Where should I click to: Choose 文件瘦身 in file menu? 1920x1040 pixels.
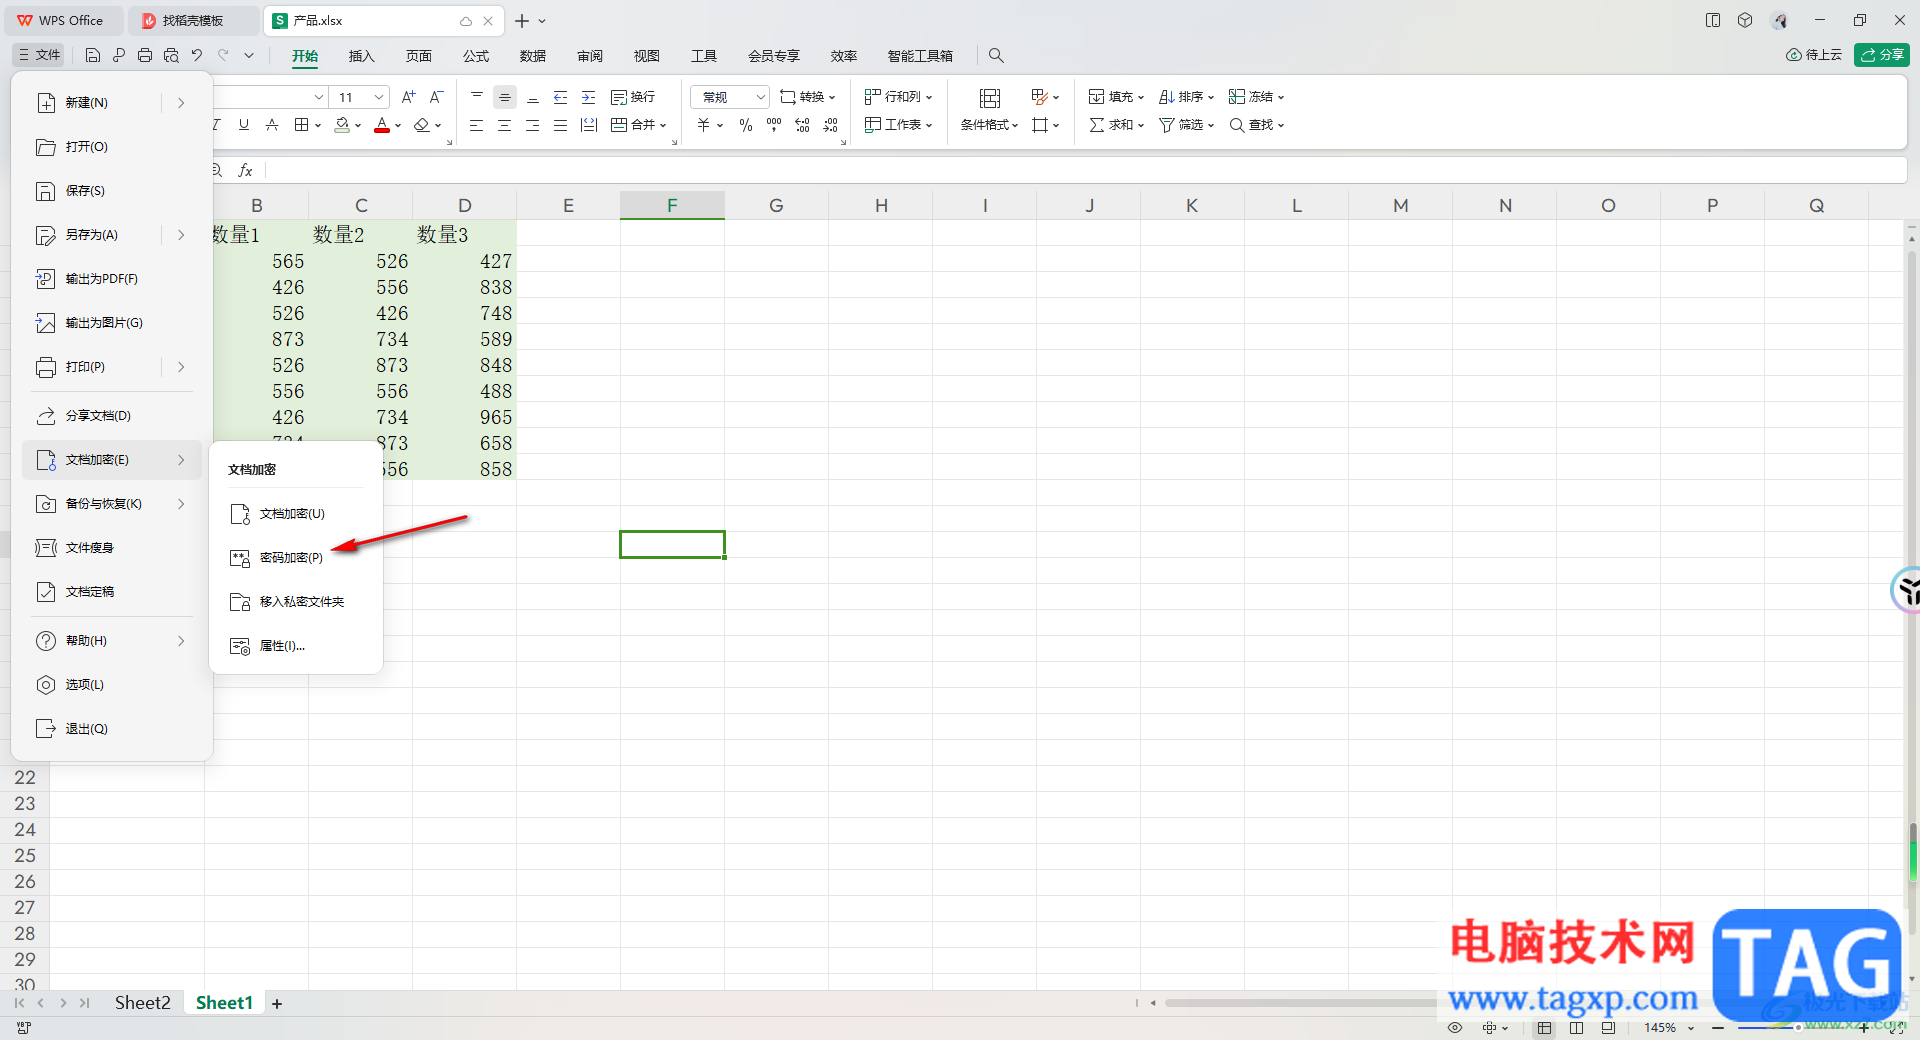tap(89, 548)
